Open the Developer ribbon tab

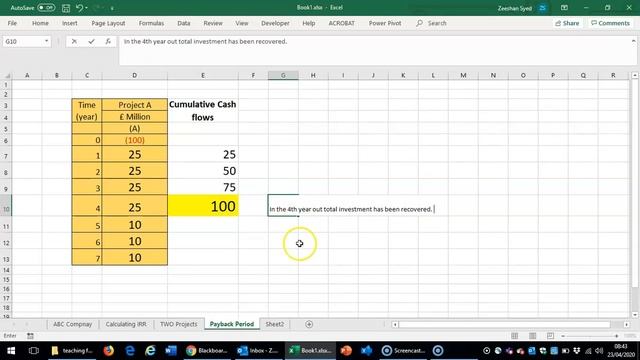tap(275, 23)
